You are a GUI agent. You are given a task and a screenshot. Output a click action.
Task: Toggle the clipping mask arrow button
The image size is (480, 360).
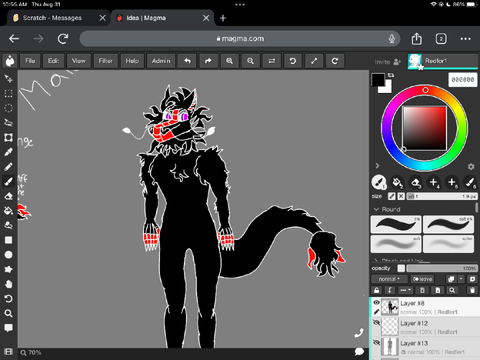tap(390, 290)
